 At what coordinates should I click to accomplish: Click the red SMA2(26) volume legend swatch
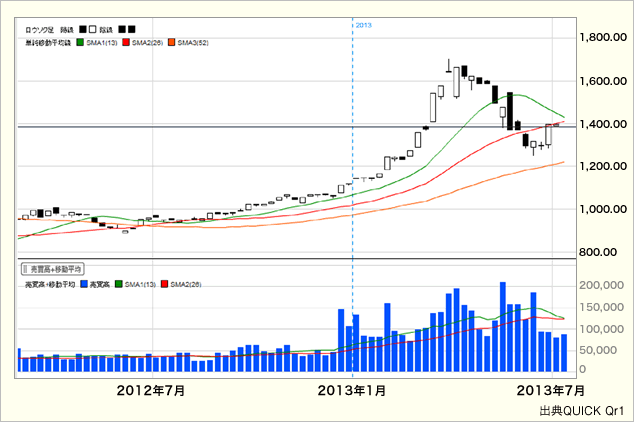click(x=165, y=286)
